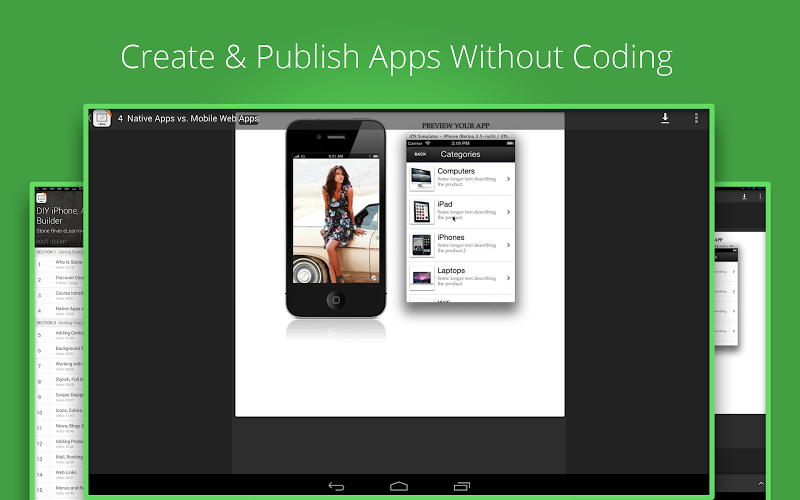Click the up chevron in the right window

[x=761, y=483]
